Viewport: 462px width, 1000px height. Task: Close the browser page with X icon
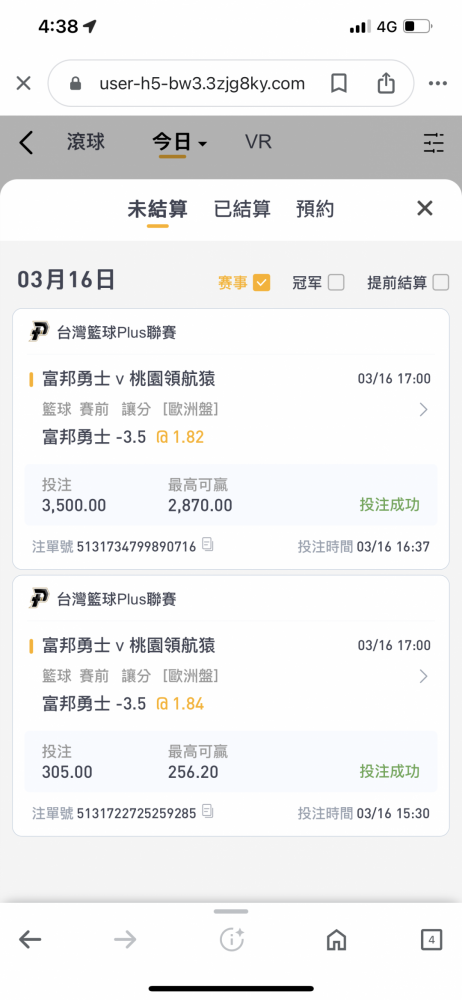pyautogui.click(x=24, y=84)
